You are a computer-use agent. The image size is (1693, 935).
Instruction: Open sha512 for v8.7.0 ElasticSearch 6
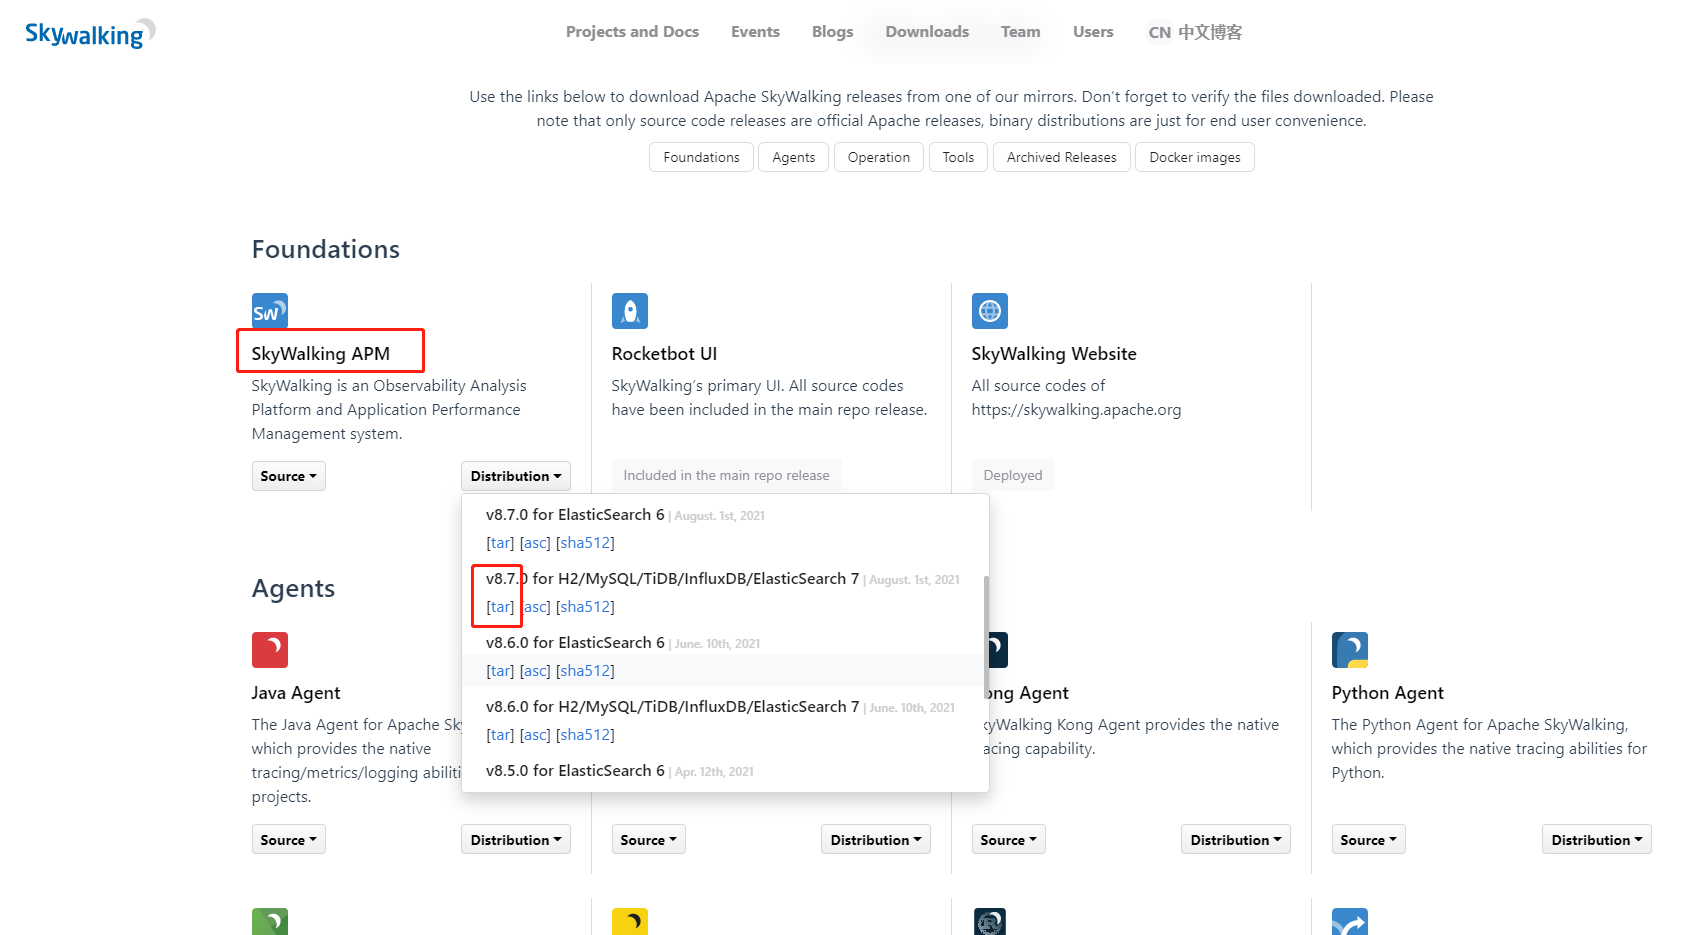[x=585, y=543]
